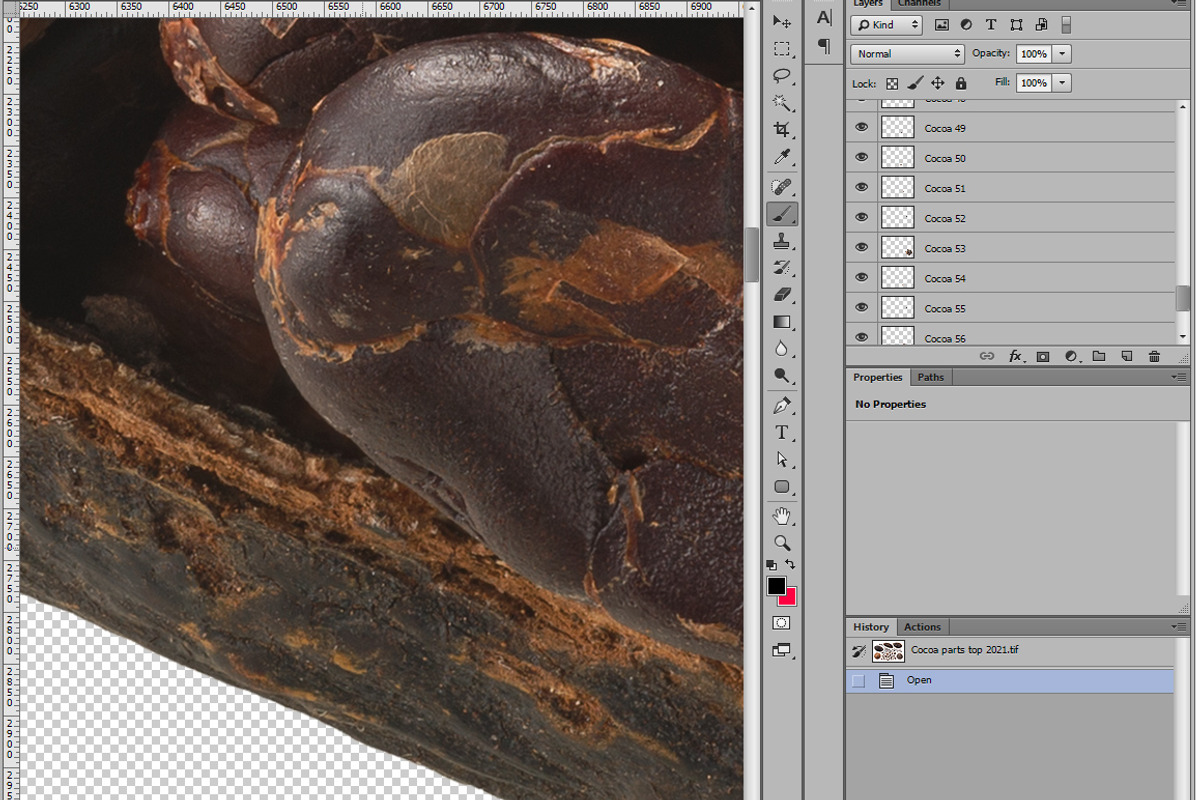1200x800 pixels.
Task: Create a new layer group
Action: (x=1099, y=356)
